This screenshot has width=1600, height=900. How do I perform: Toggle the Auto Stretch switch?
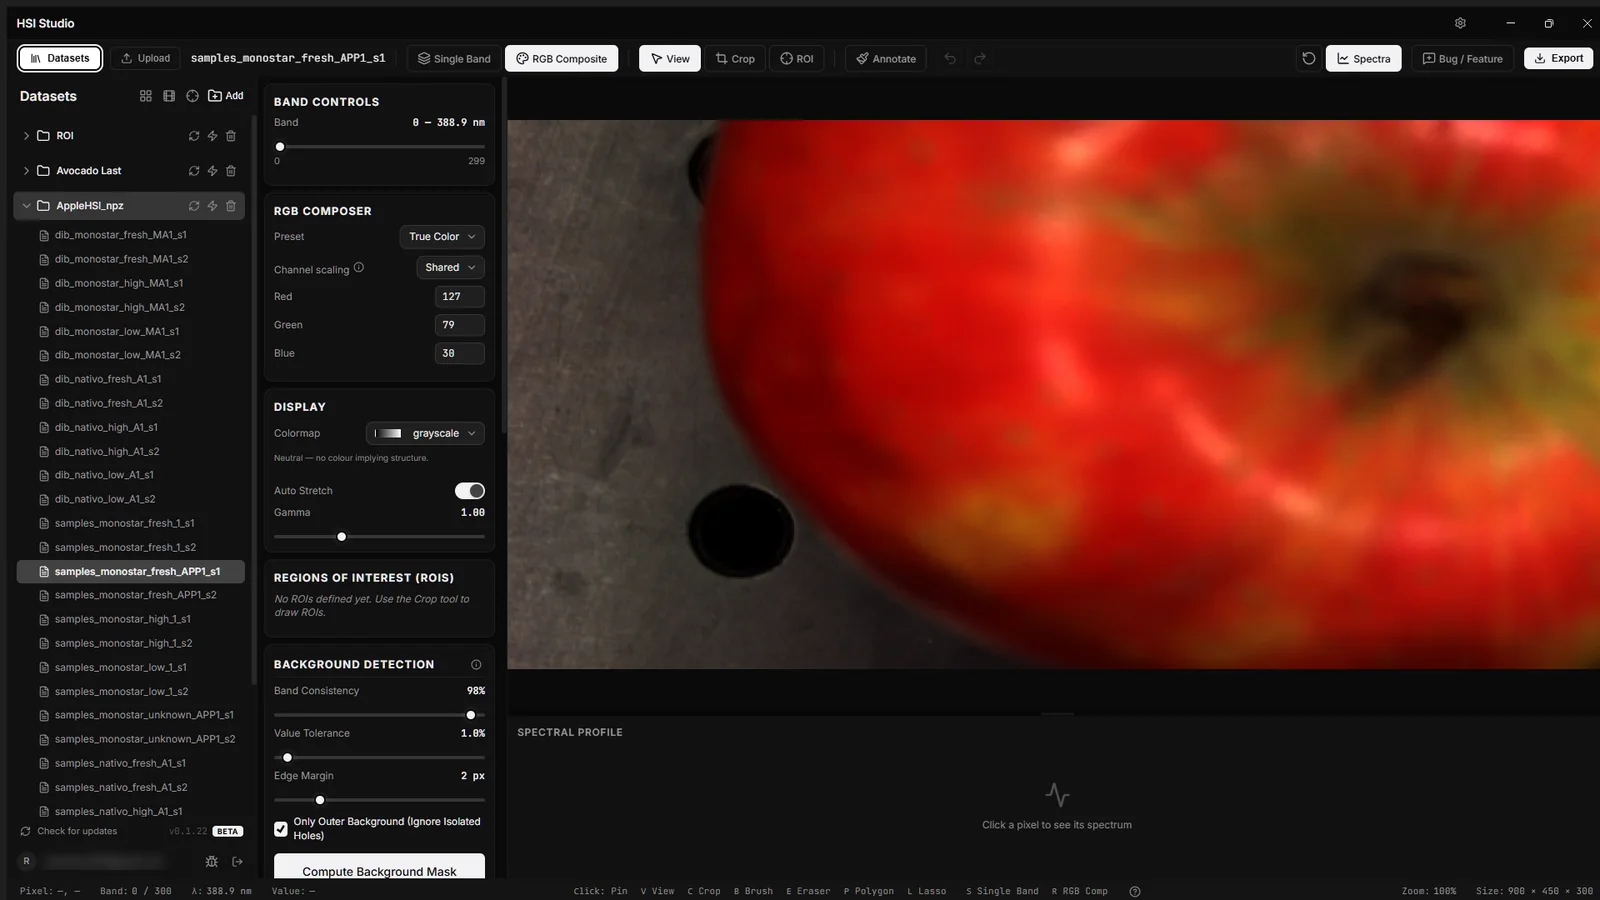pos(470,491)
